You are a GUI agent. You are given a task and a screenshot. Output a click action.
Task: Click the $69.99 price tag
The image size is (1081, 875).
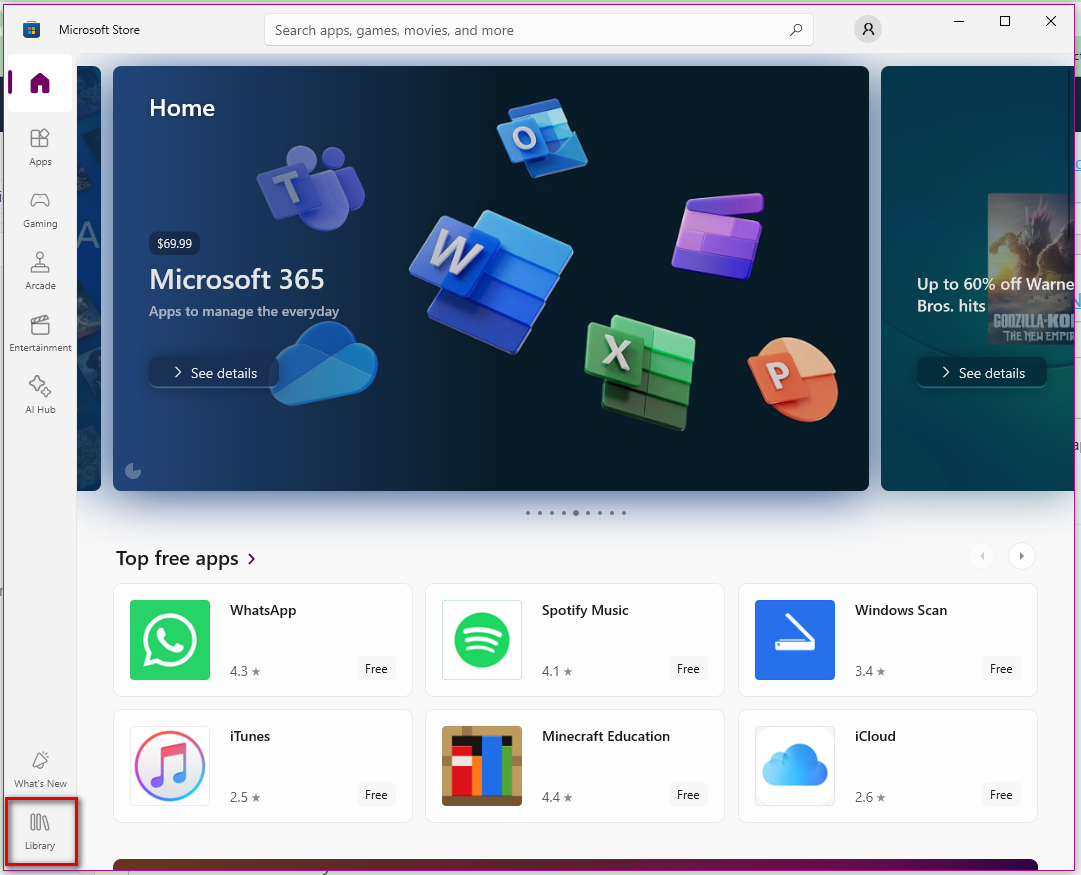[174, 243]
